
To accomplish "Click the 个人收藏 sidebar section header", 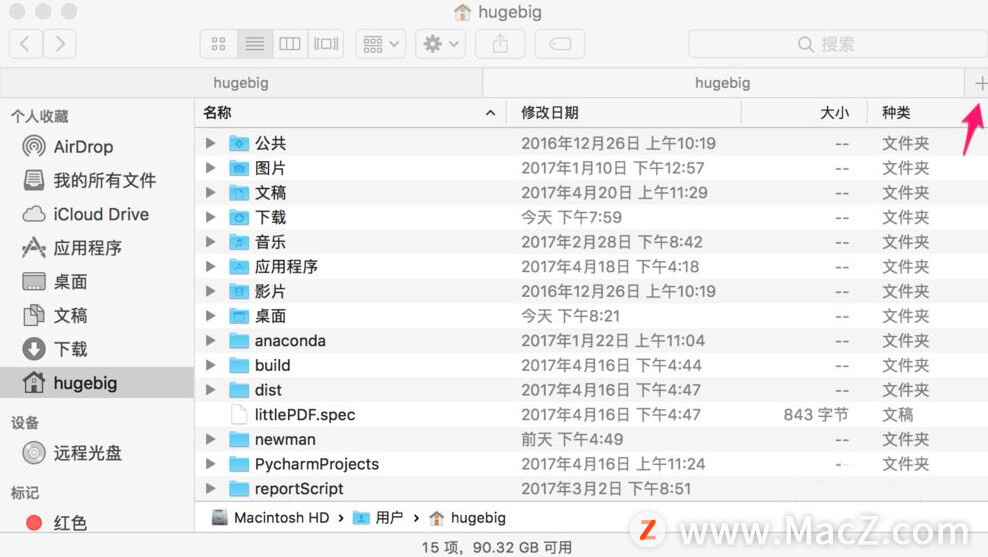I will point(40,117).
